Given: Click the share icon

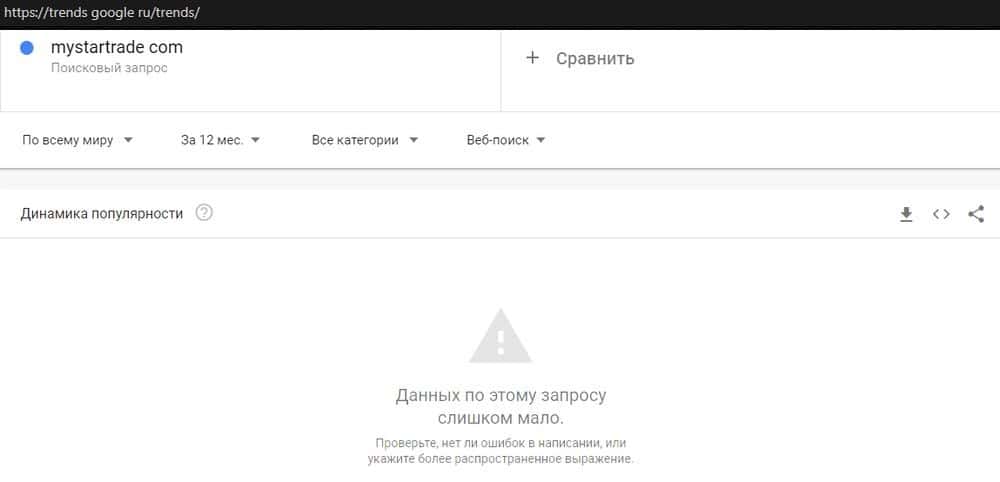Looking at the screenshot, I should point(976,214).
